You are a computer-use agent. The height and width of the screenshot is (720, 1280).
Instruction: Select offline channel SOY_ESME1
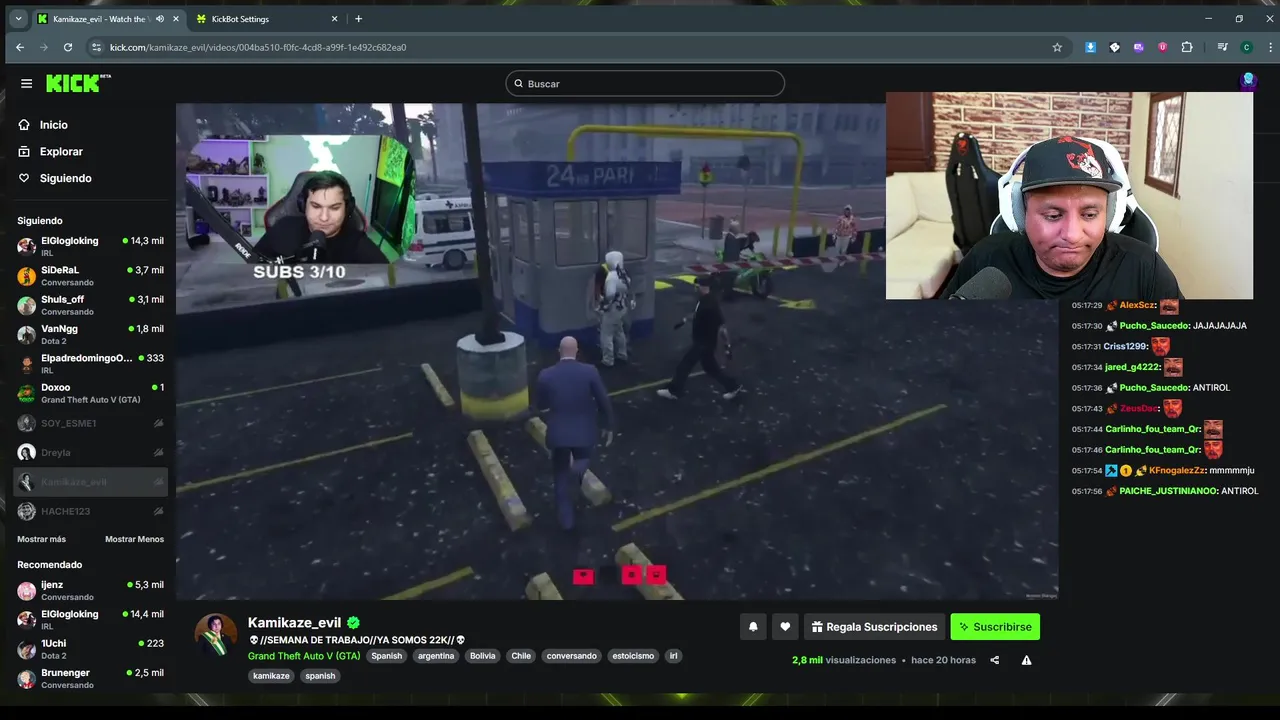pyautogui.click(x=90, y=423)
